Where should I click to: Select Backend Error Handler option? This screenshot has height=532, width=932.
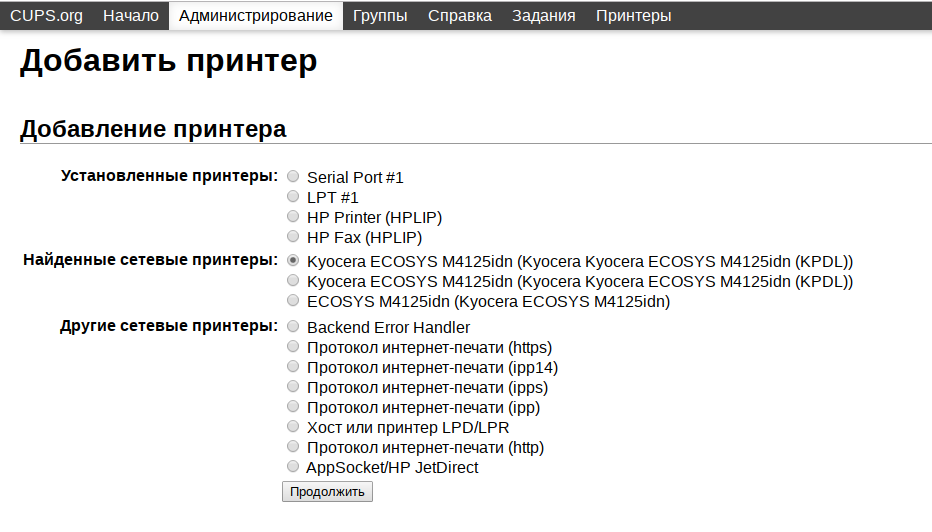point(293,326)
